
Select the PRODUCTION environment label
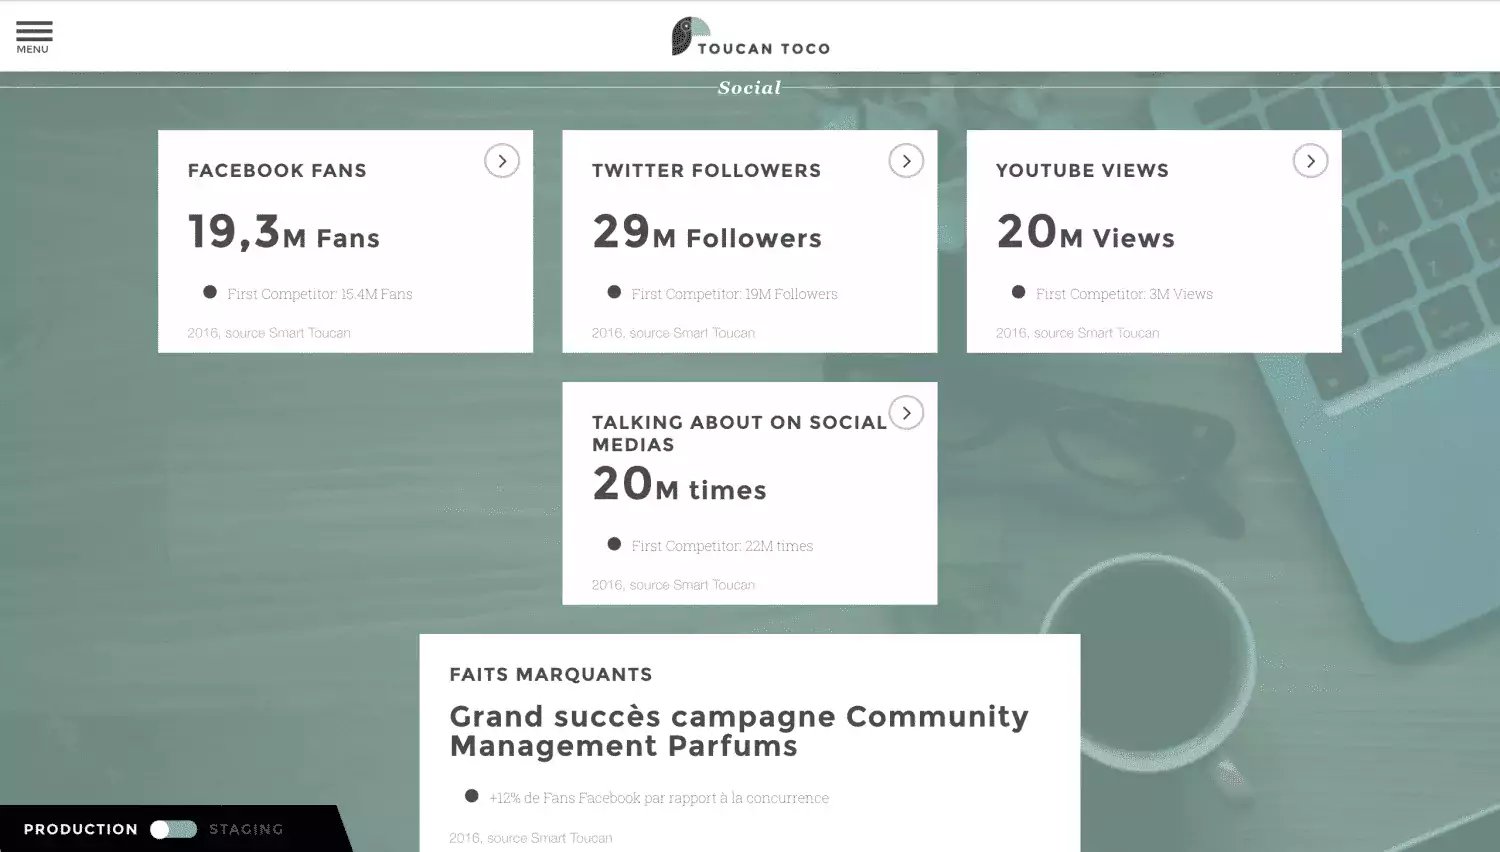81,829
